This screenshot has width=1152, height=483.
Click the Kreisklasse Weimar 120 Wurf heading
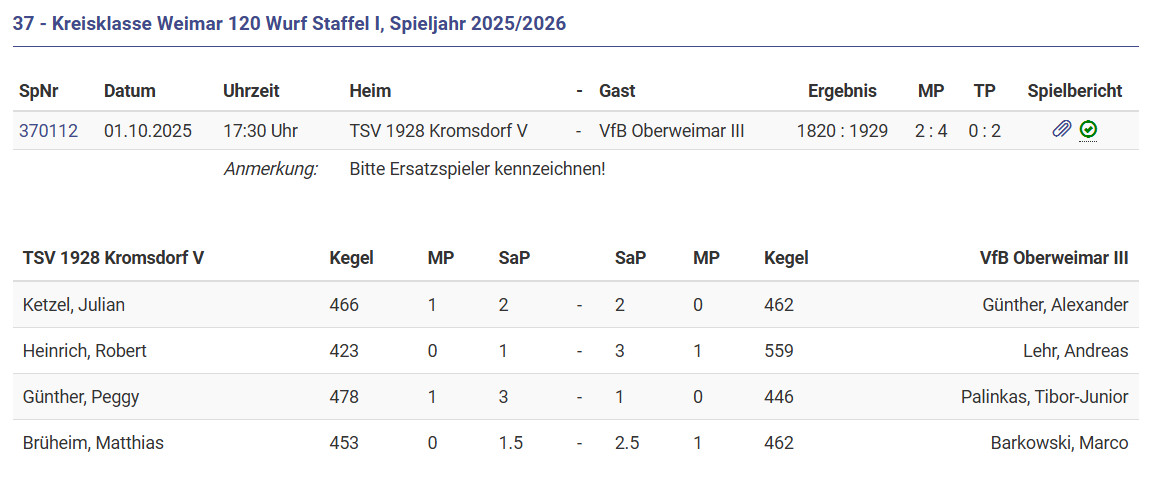(x=289, y=23)
